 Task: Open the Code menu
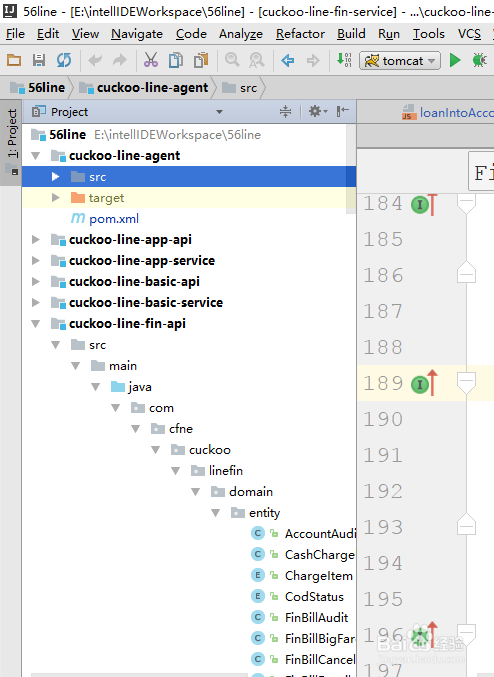pos(191,34)
